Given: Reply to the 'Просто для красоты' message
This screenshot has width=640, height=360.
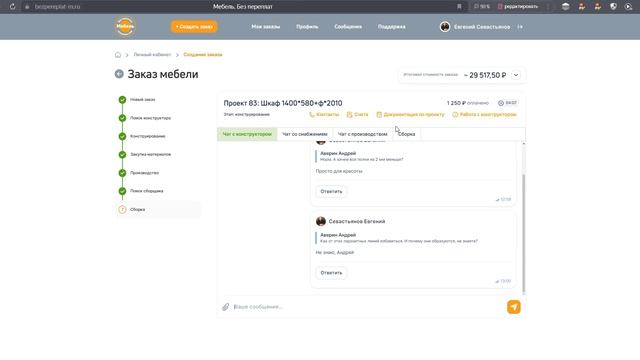Looking at the screenshot, I should (x=331, y=191).
